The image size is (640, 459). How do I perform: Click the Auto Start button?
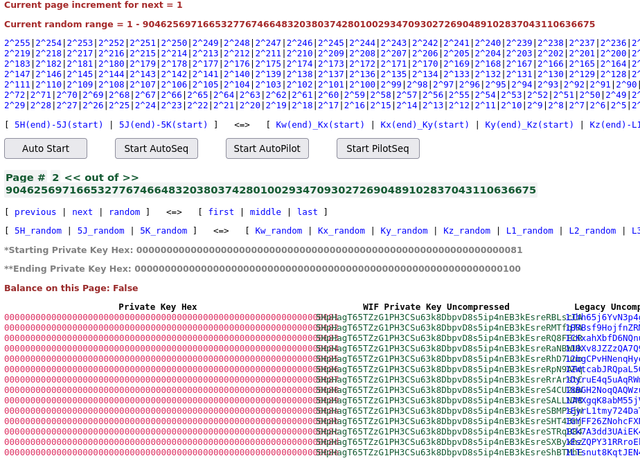(46, 149)
